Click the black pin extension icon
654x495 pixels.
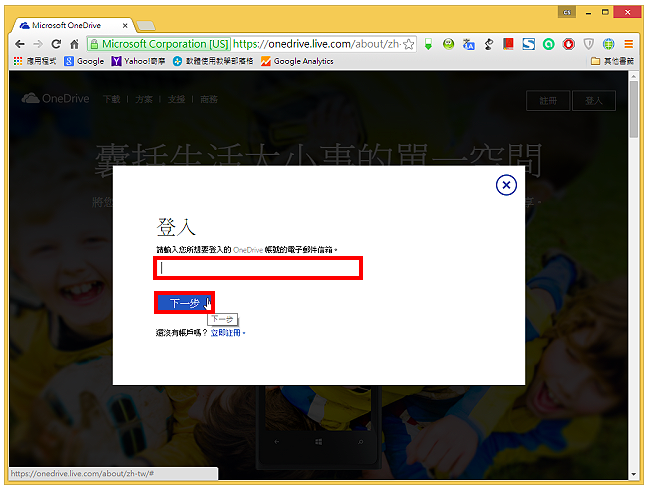488,44
